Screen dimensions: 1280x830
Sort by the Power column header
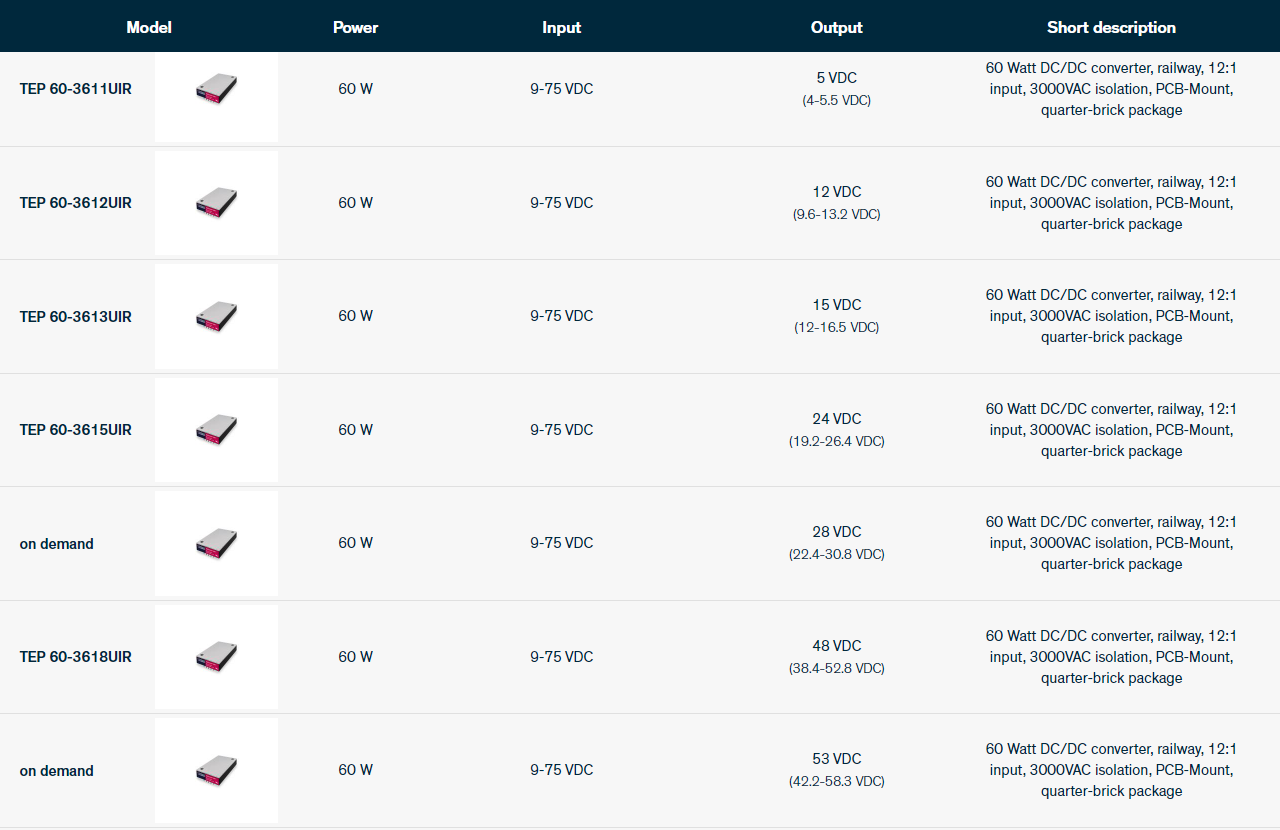tap(355, 28)
